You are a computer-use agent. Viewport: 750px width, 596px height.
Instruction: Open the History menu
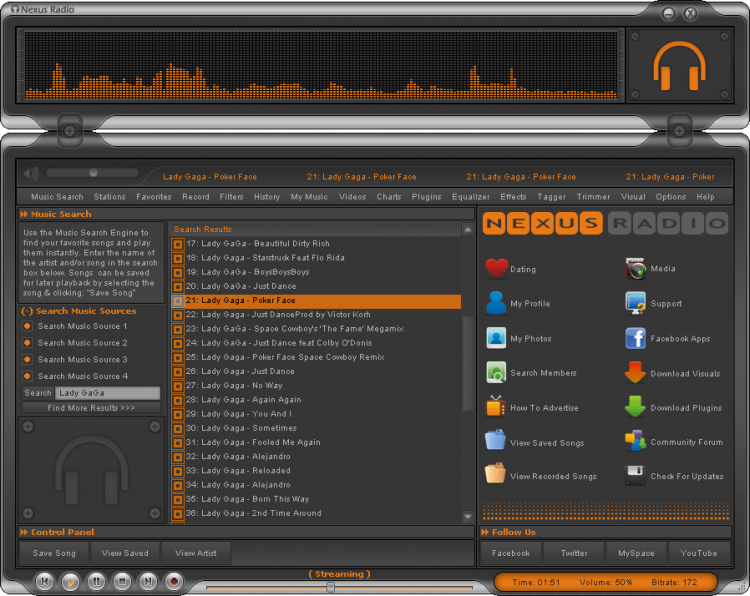267,197
